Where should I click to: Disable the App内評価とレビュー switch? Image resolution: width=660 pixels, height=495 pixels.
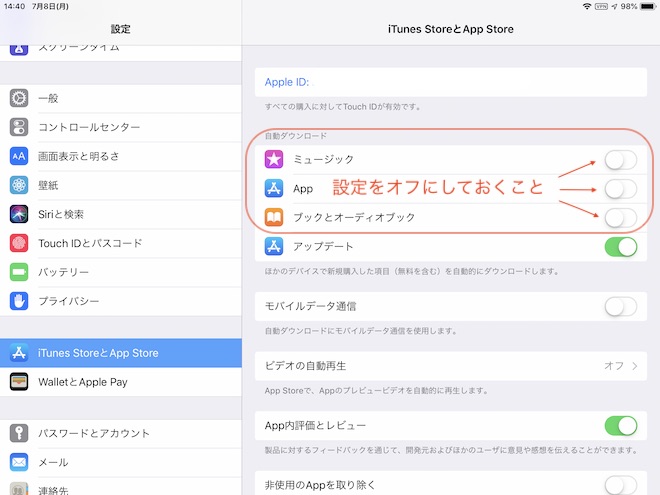(621, 426)
